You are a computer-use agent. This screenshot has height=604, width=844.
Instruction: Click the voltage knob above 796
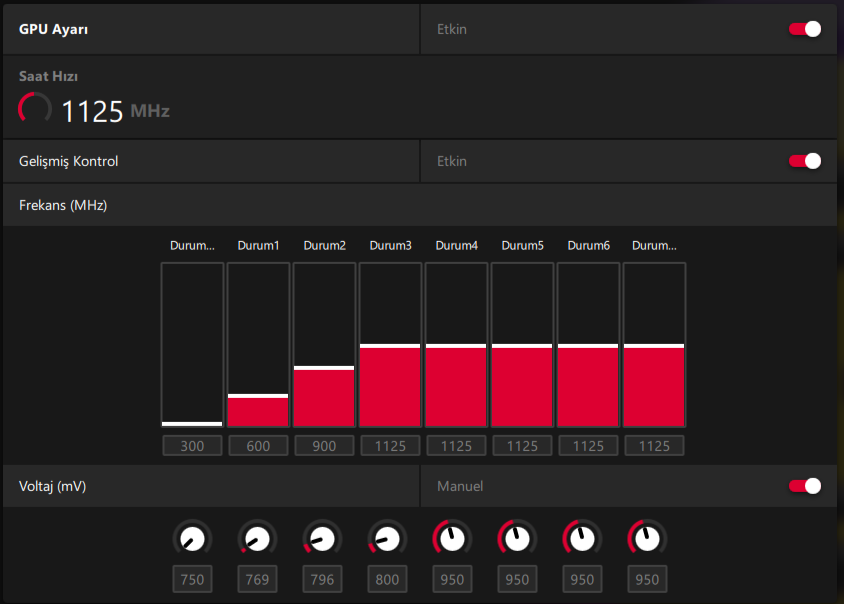(x=322, y=539)
